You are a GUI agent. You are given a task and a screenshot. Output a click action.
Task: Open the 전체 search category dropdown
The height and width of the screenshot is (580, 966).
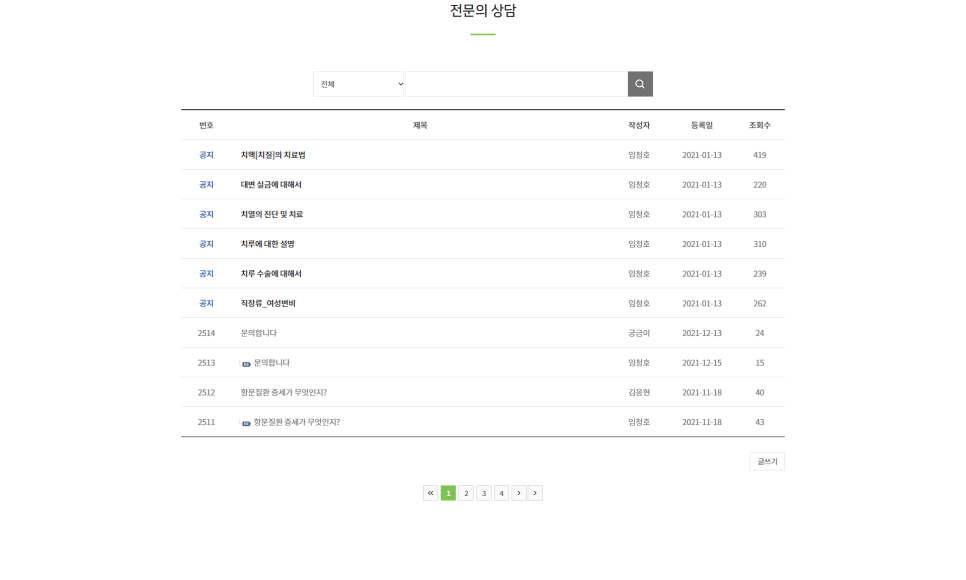pos(359,84)
